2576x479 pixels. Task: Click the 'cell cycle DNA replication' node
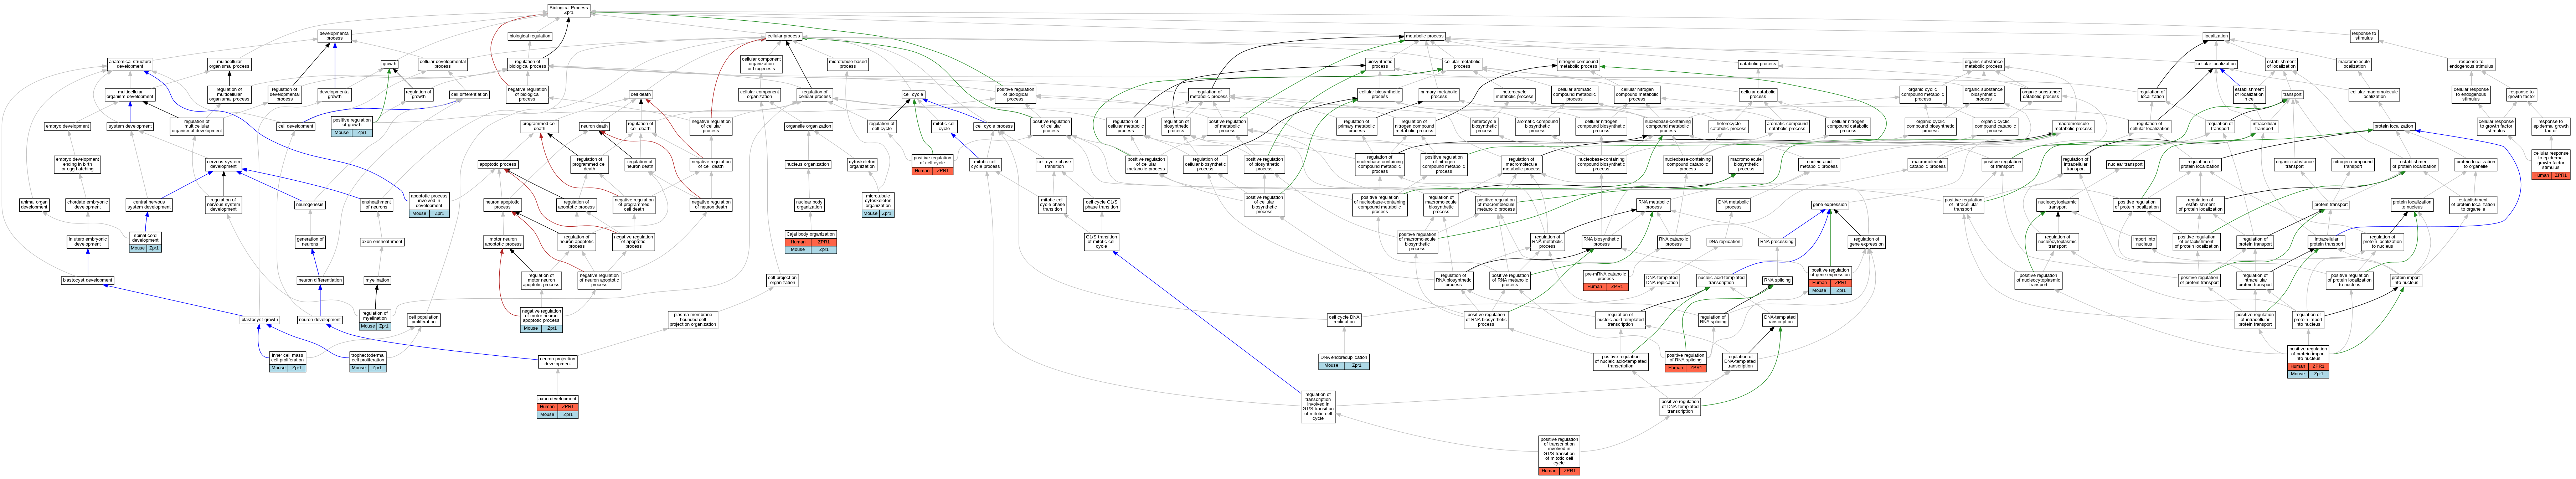1344,320
